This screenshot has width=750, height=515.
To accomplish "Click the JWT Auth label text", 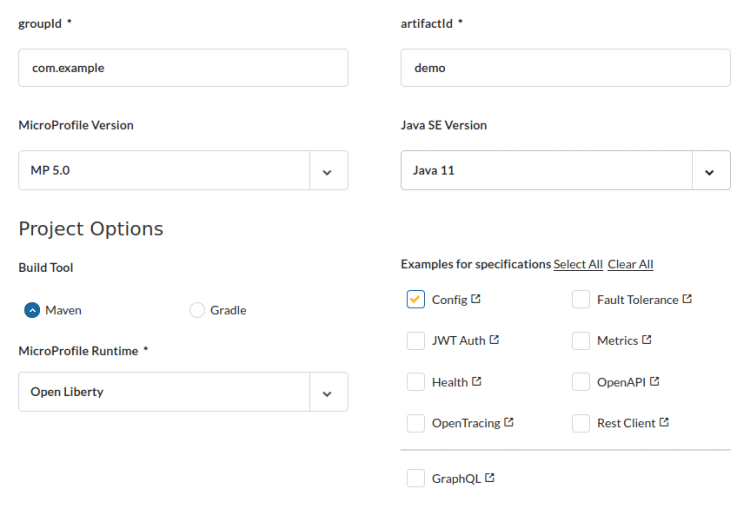I will pyautogui.click(x=459, y=340).
